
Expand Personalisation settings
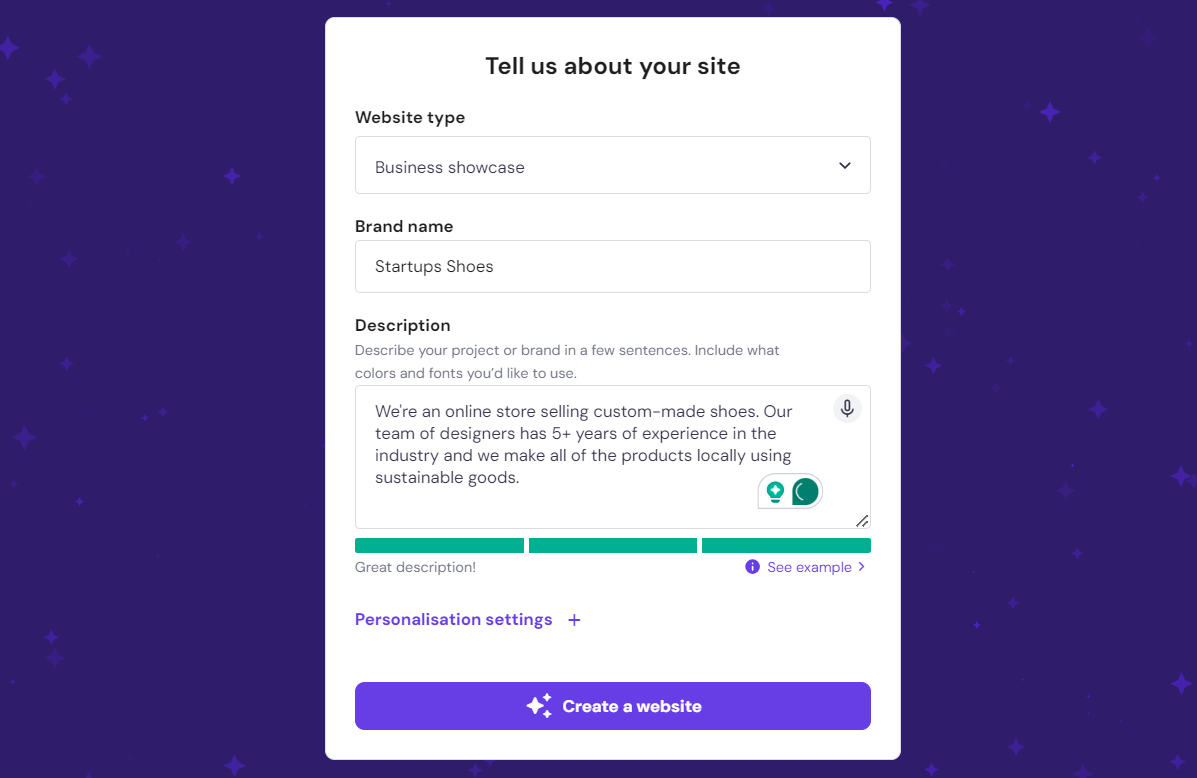(x=453, y=619)
